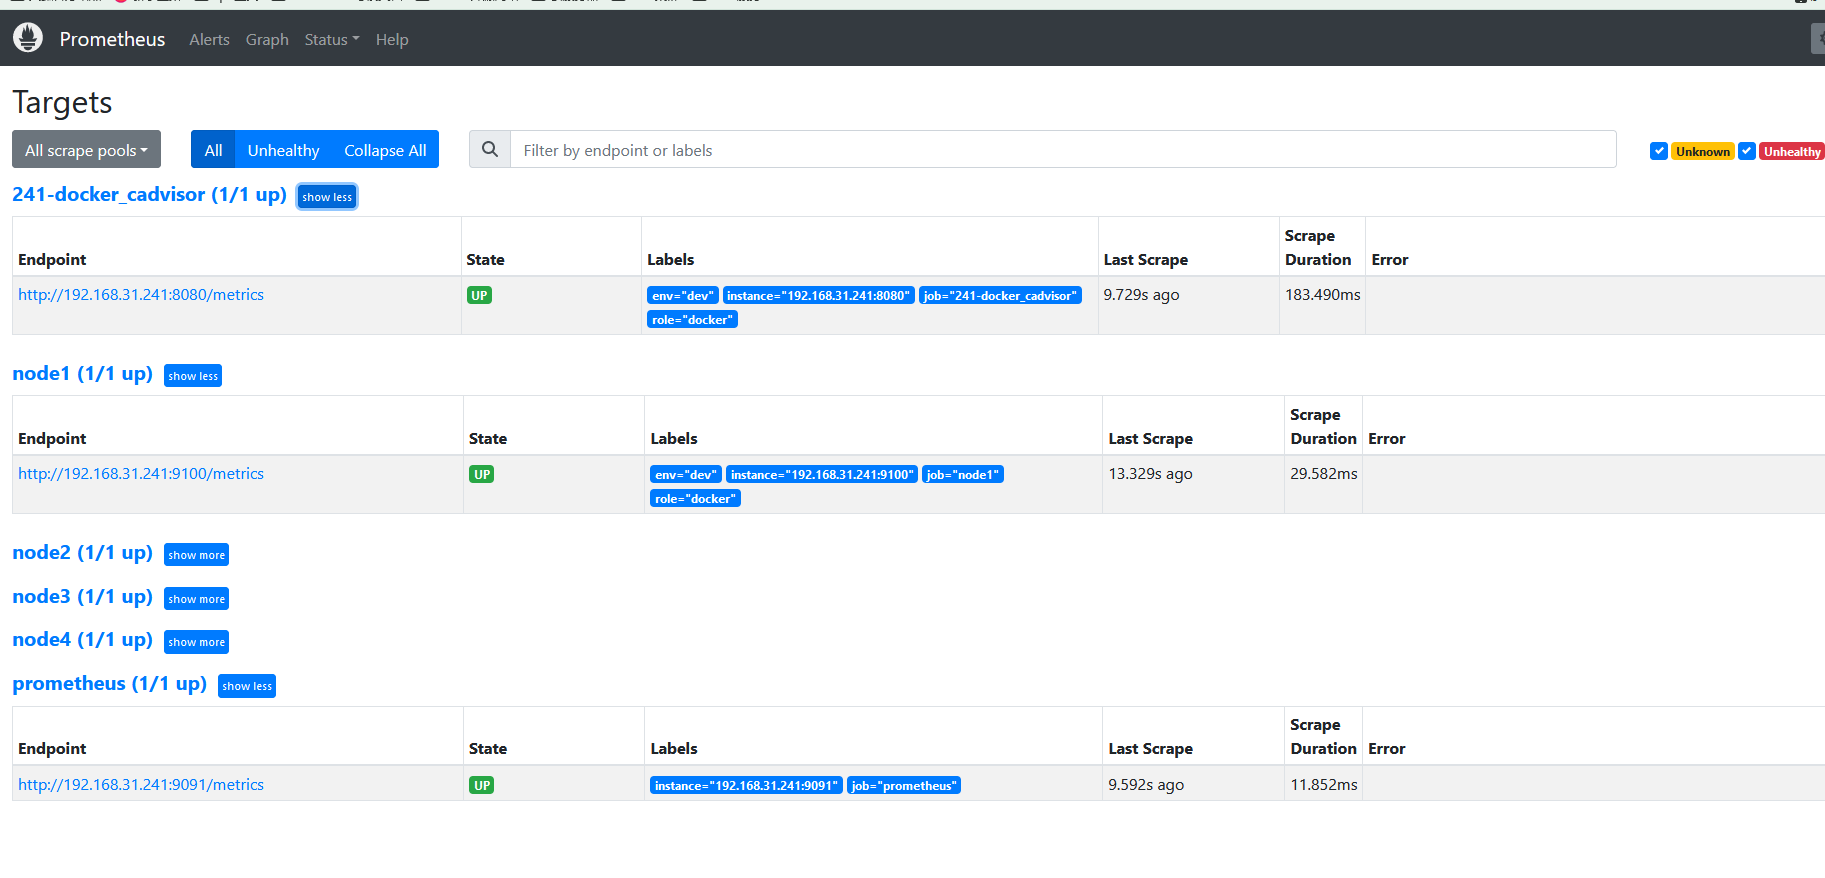Click the node4 (1/1 up) heading
This screenshot has width=1825, height=878.
[x=82, y=640]
